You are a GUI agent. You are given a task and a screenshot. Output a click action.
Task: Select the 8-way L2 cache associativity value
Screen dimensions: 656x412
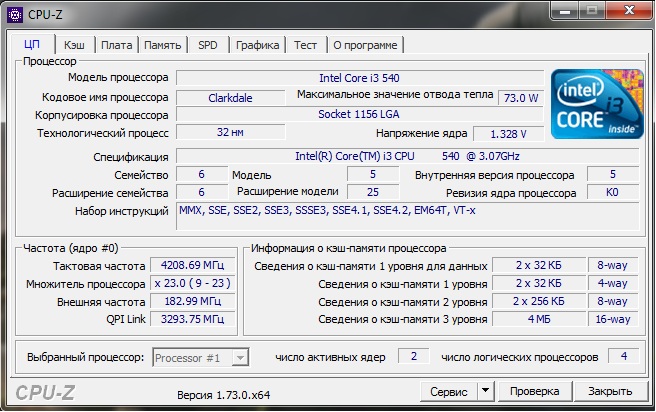613,301
